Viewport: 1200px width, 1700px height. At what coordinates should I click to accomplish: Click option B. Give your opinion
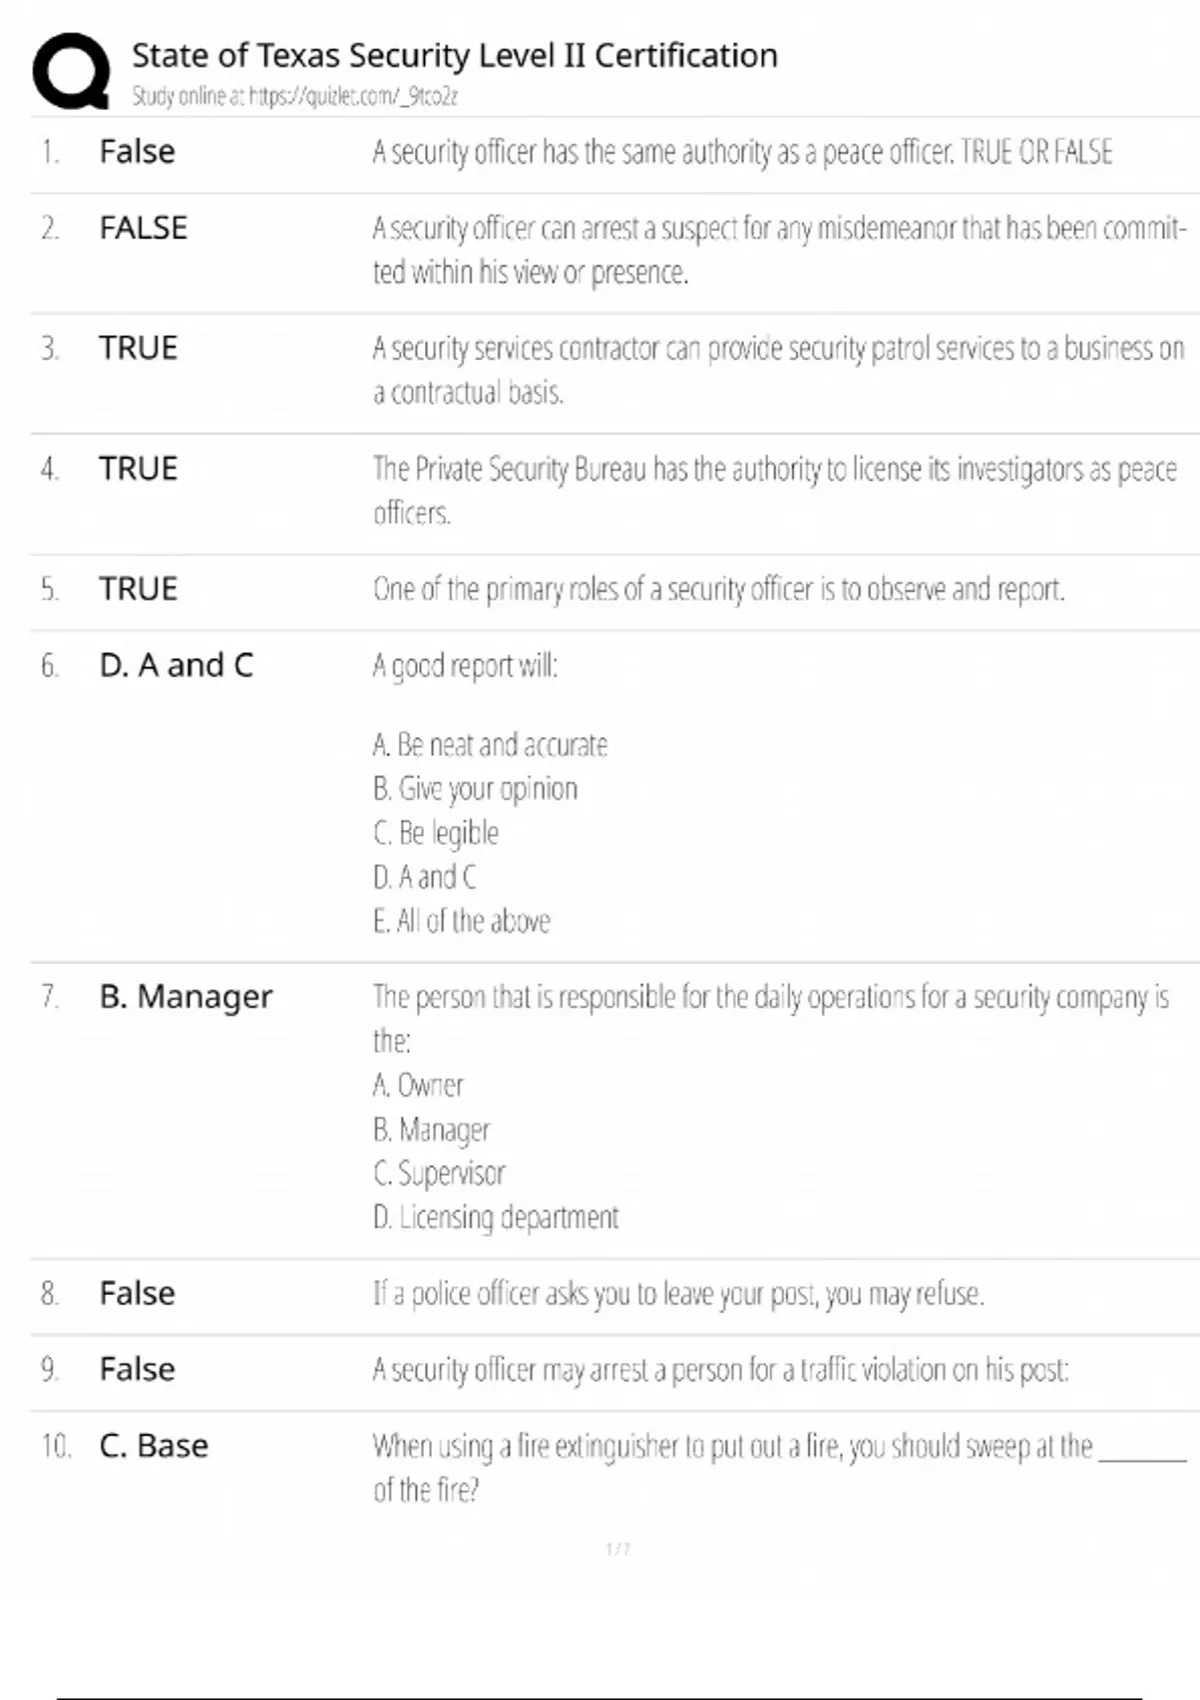coord(475,789)
